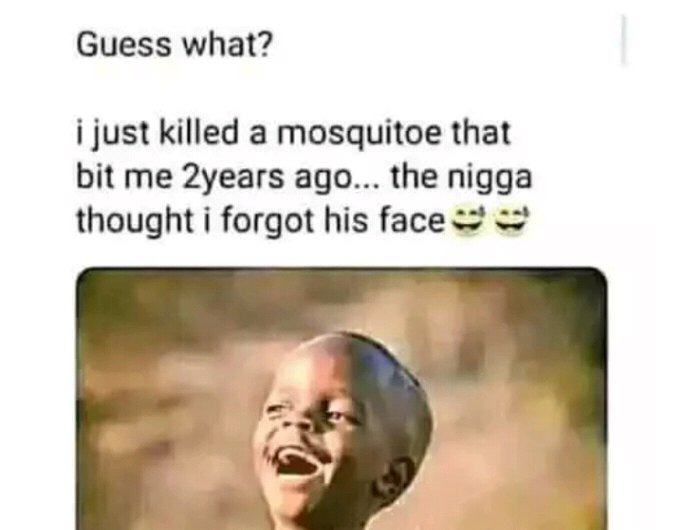
Task: Click the word 'bit' starting second line
Action: click(95, 177)
